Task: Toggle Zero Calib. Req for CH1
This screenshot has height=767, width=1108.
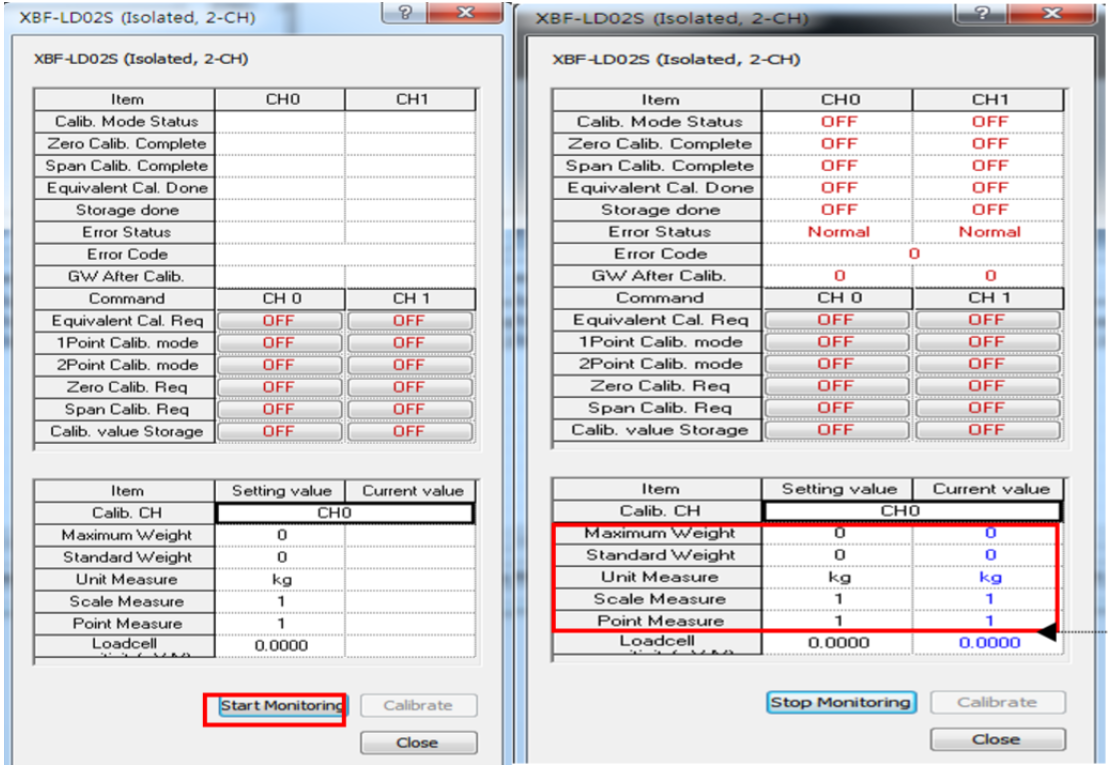Action: point(410,386)
